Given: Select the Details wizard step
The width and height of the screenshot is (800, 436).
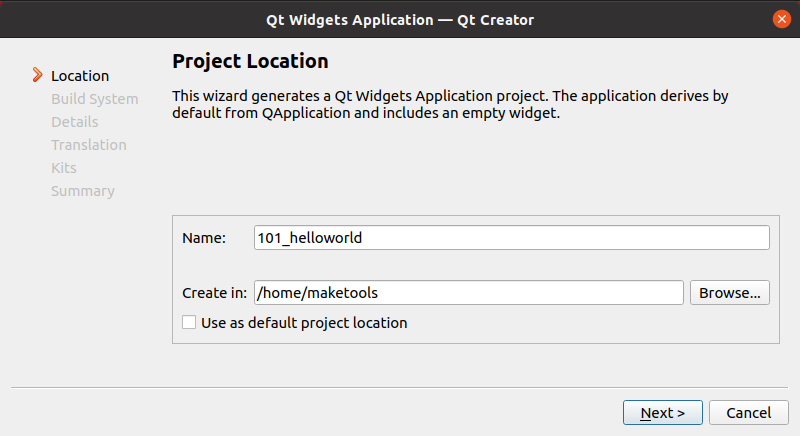Looking at the screenshot, I should tap(74, 122).
